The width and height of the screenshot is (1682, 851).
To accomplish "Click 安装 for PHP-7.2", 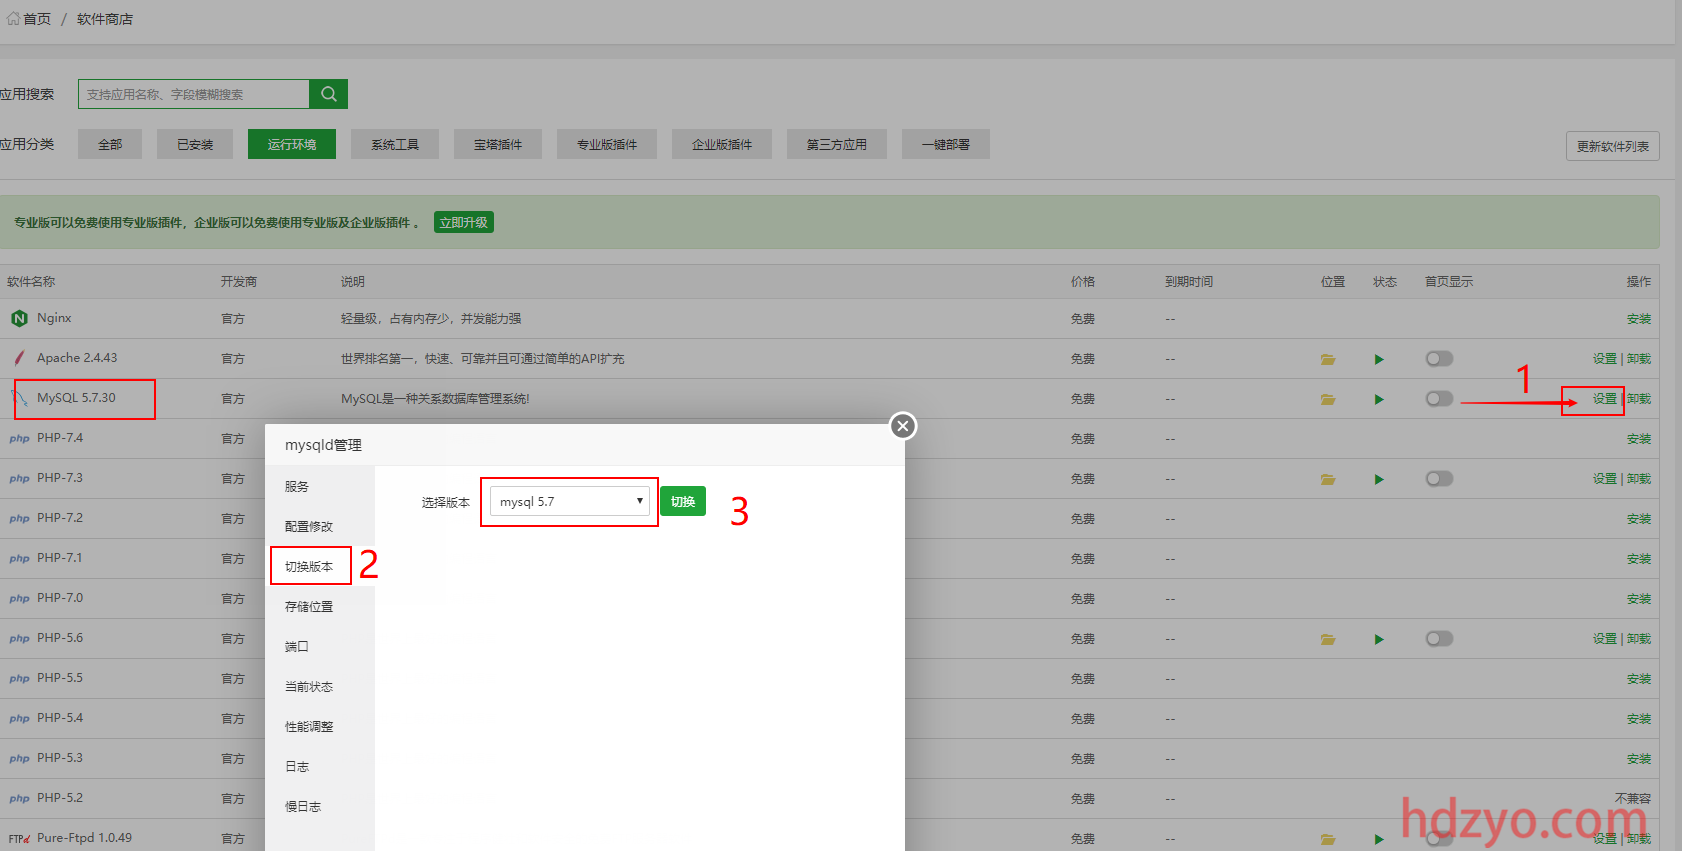I will pyautogui.click(x=1639, y=519).
